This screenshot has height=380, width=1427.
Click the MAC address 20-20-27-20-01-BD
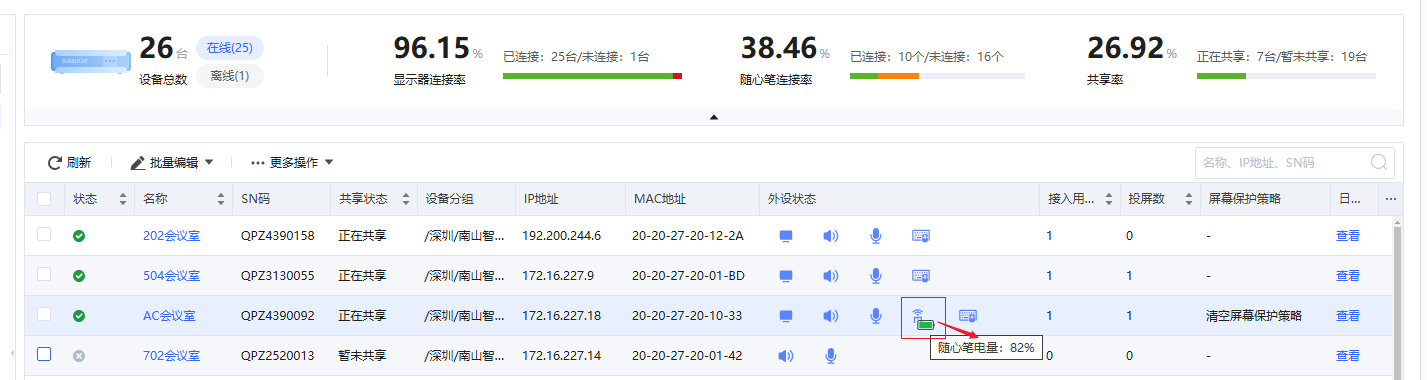pos(688,276)
